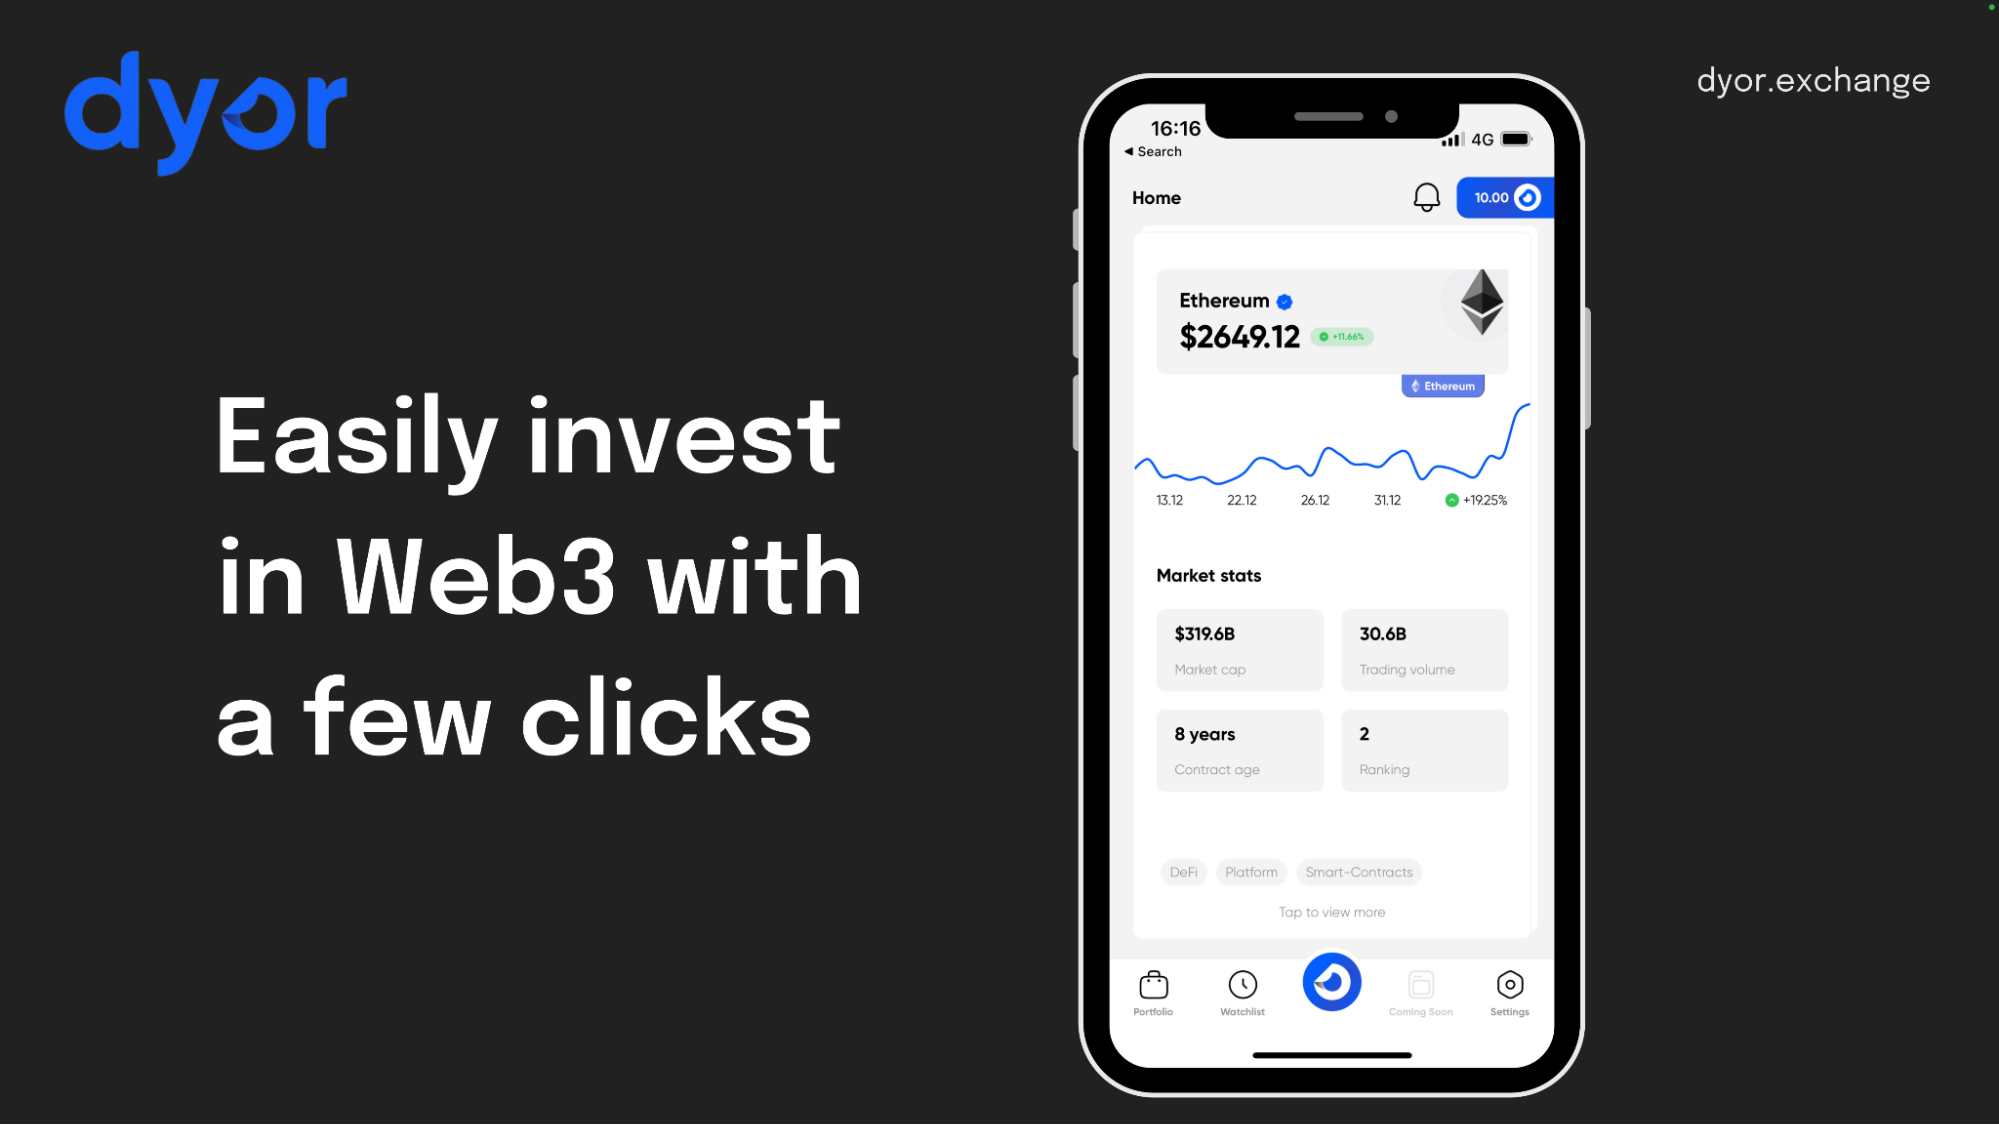
Task: Expand the DeFi category tag
Action: [x=1183, y=871]
